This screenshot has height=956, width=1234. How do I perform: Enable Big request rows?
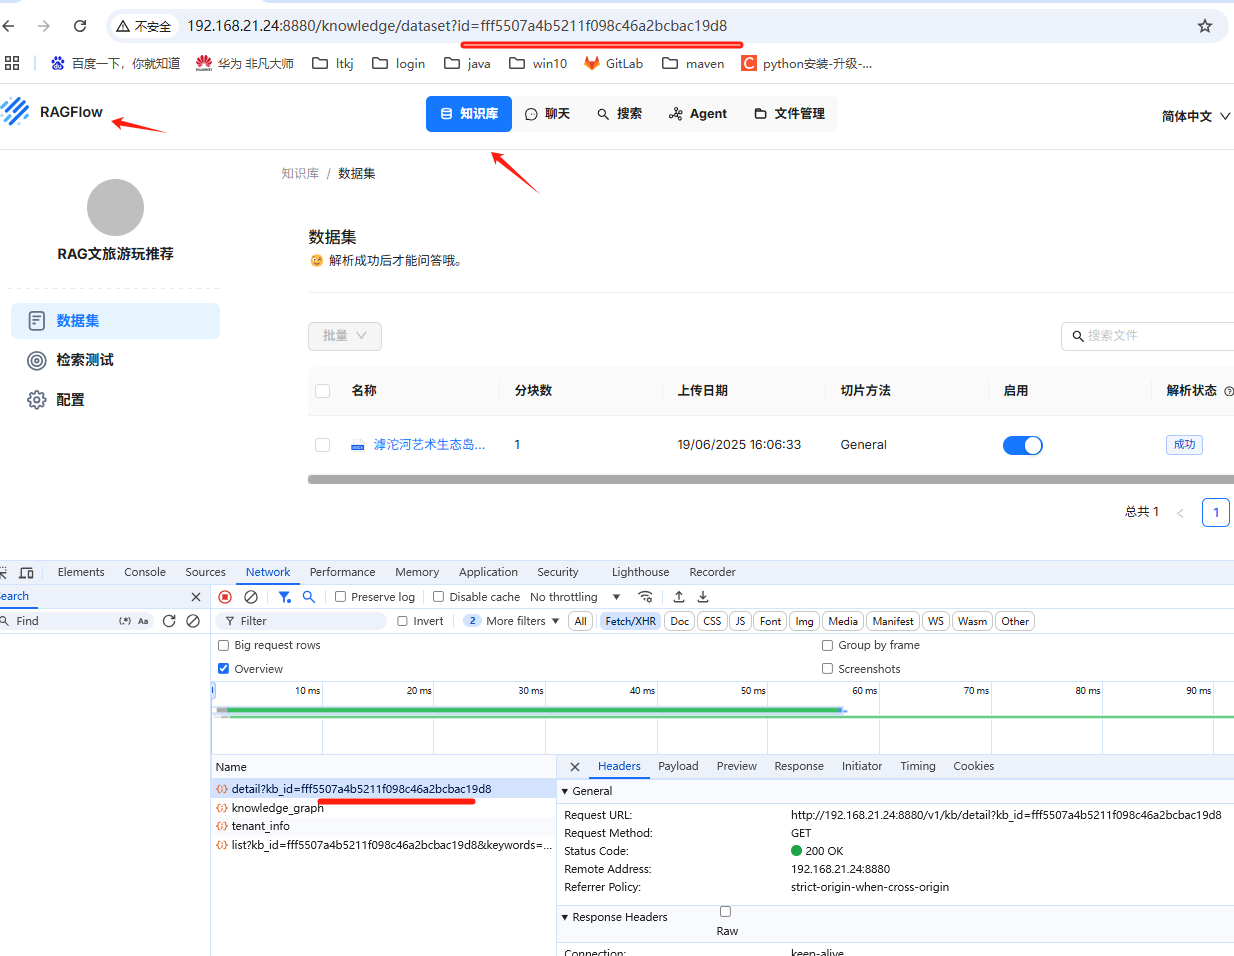click(223, 645)
